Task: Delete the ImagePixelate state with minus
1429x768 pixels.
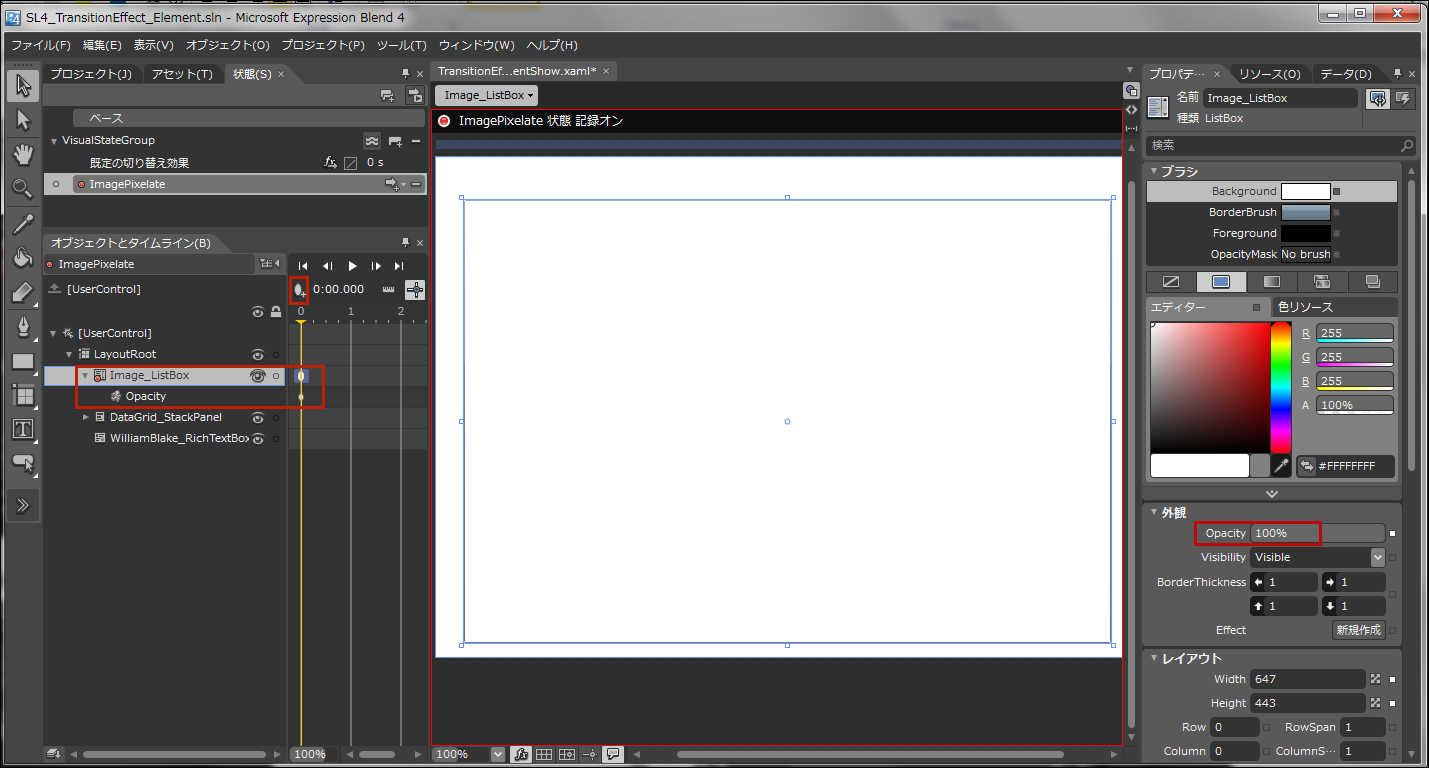Action: click(x=416, y=184)
